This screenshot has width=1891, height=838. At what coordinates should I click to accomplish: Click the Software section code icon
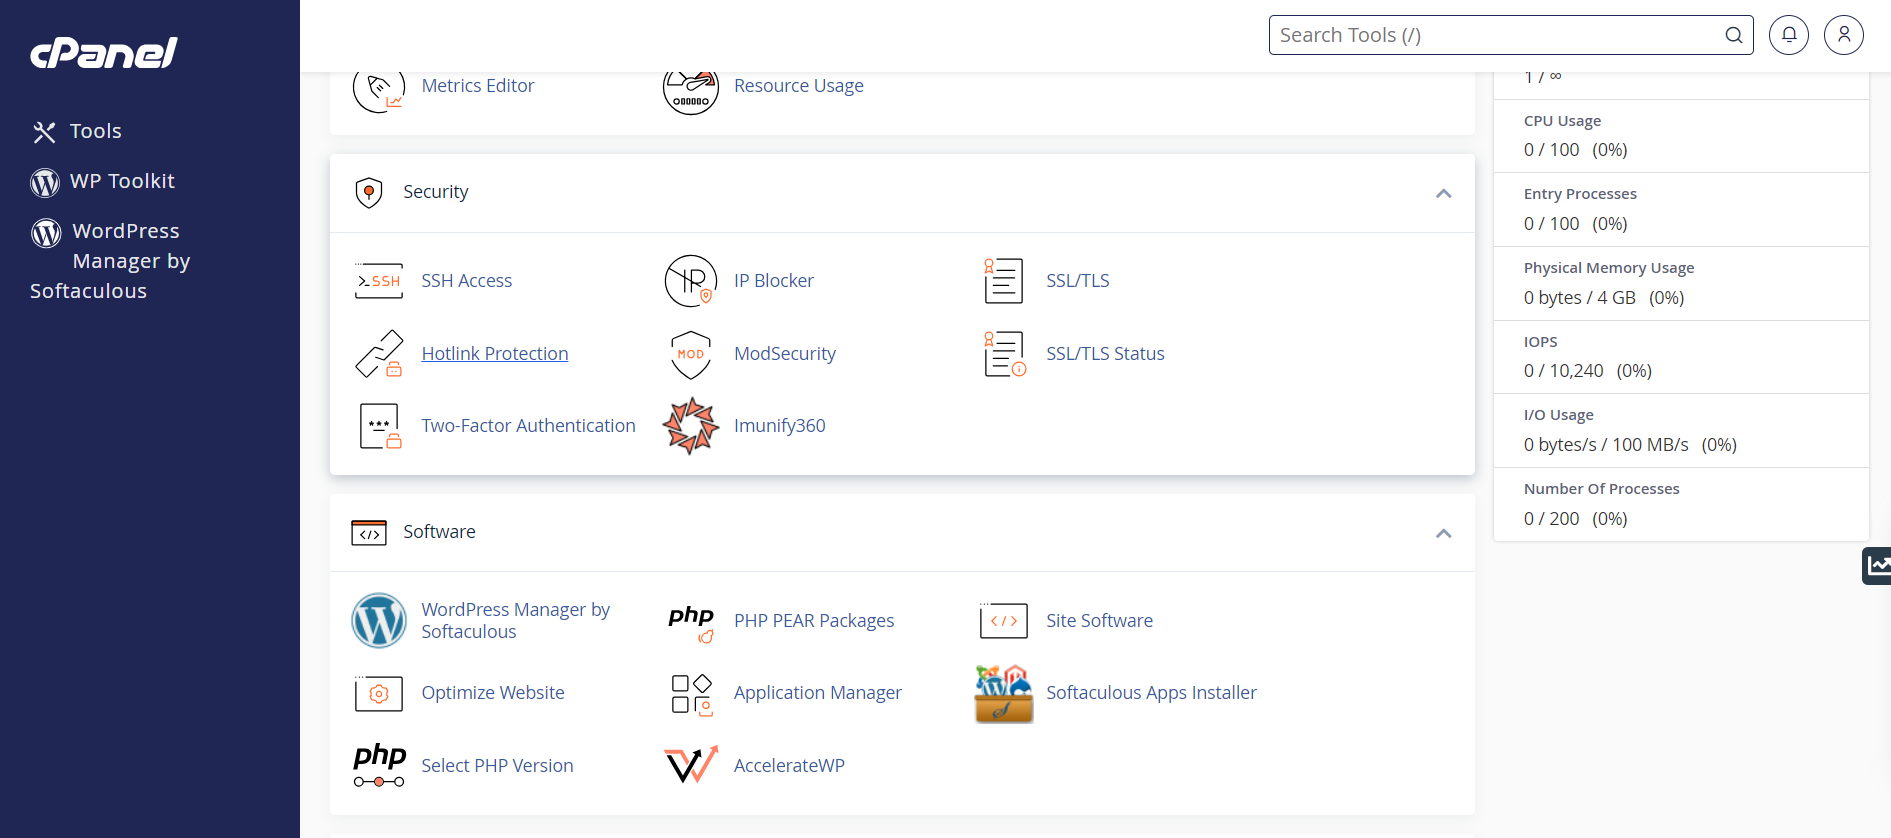(369, 533)
